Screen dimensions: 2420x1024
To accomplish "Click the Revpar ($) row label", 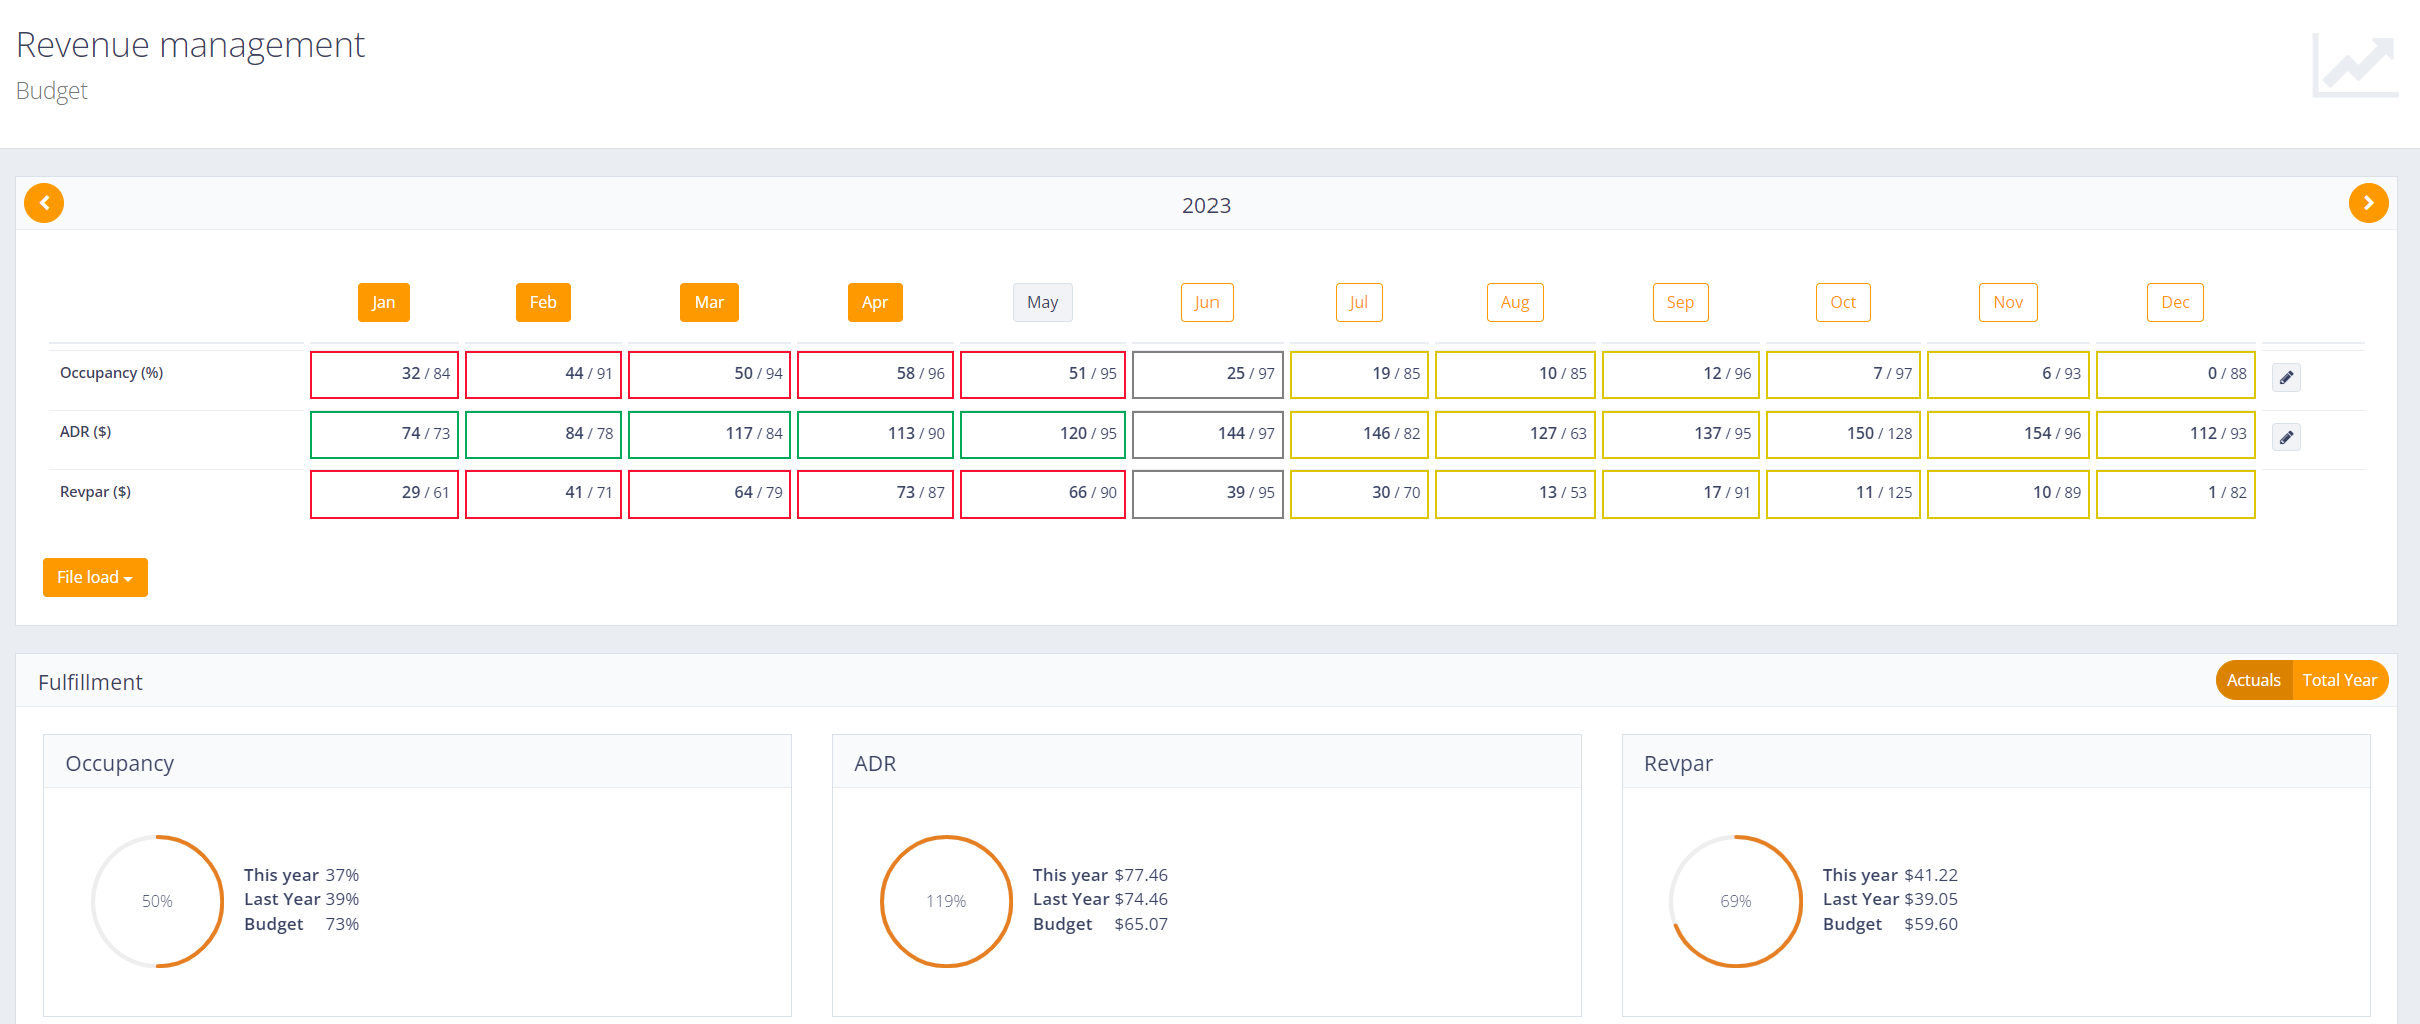I will pyautogui.click(x=95, y=492).
